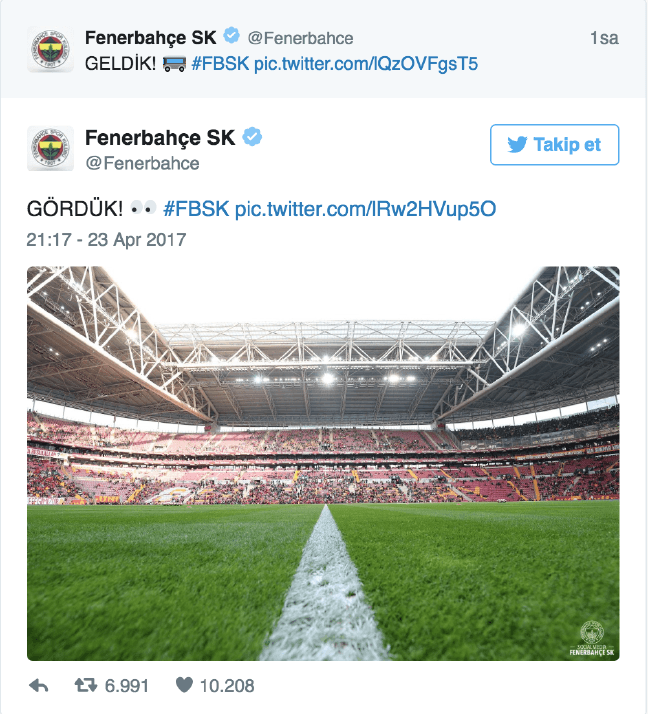Click Fenerbahçe crest avatar beside Takip et

click(x=50, y=148)
